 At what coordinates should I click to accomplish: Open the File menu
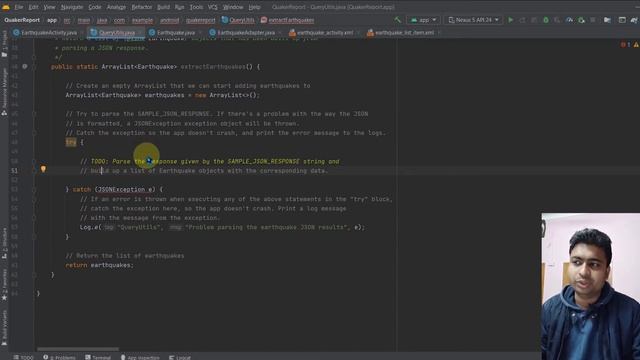coord(19,7)
